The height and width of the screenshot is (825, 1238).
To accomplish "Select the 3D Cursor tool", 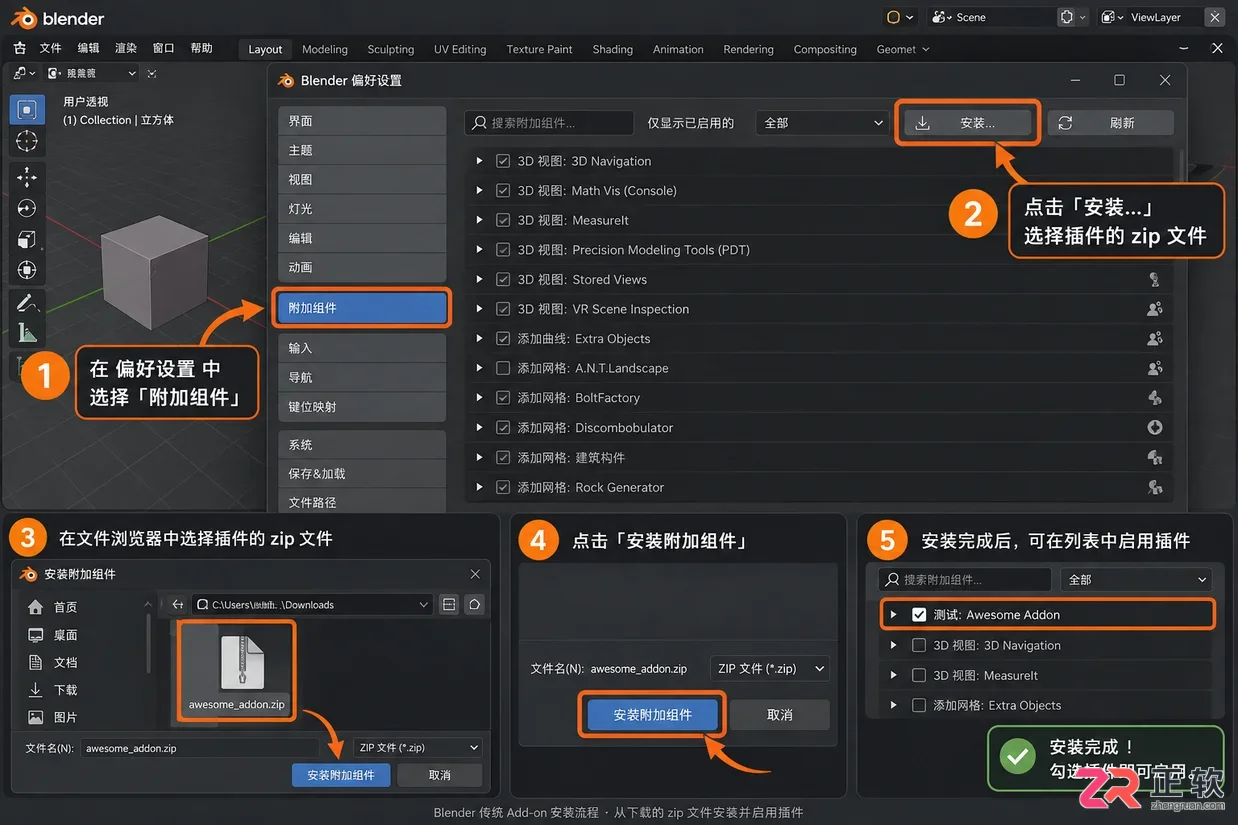I will click(x=27, y=141).
